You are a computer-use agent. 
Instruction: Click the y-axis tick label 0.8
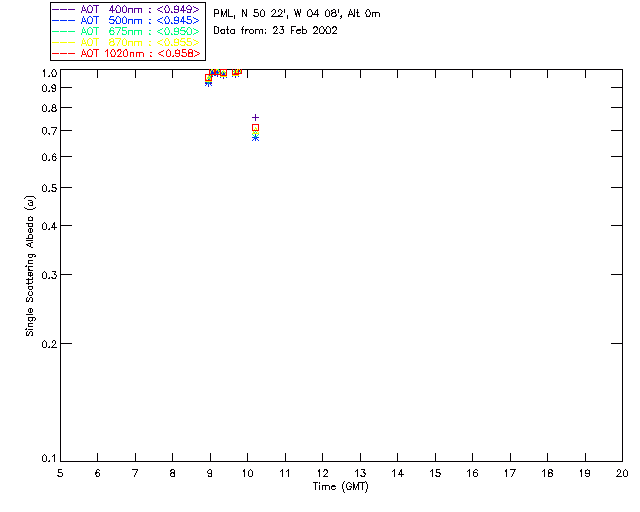click(x=49, y=108)
